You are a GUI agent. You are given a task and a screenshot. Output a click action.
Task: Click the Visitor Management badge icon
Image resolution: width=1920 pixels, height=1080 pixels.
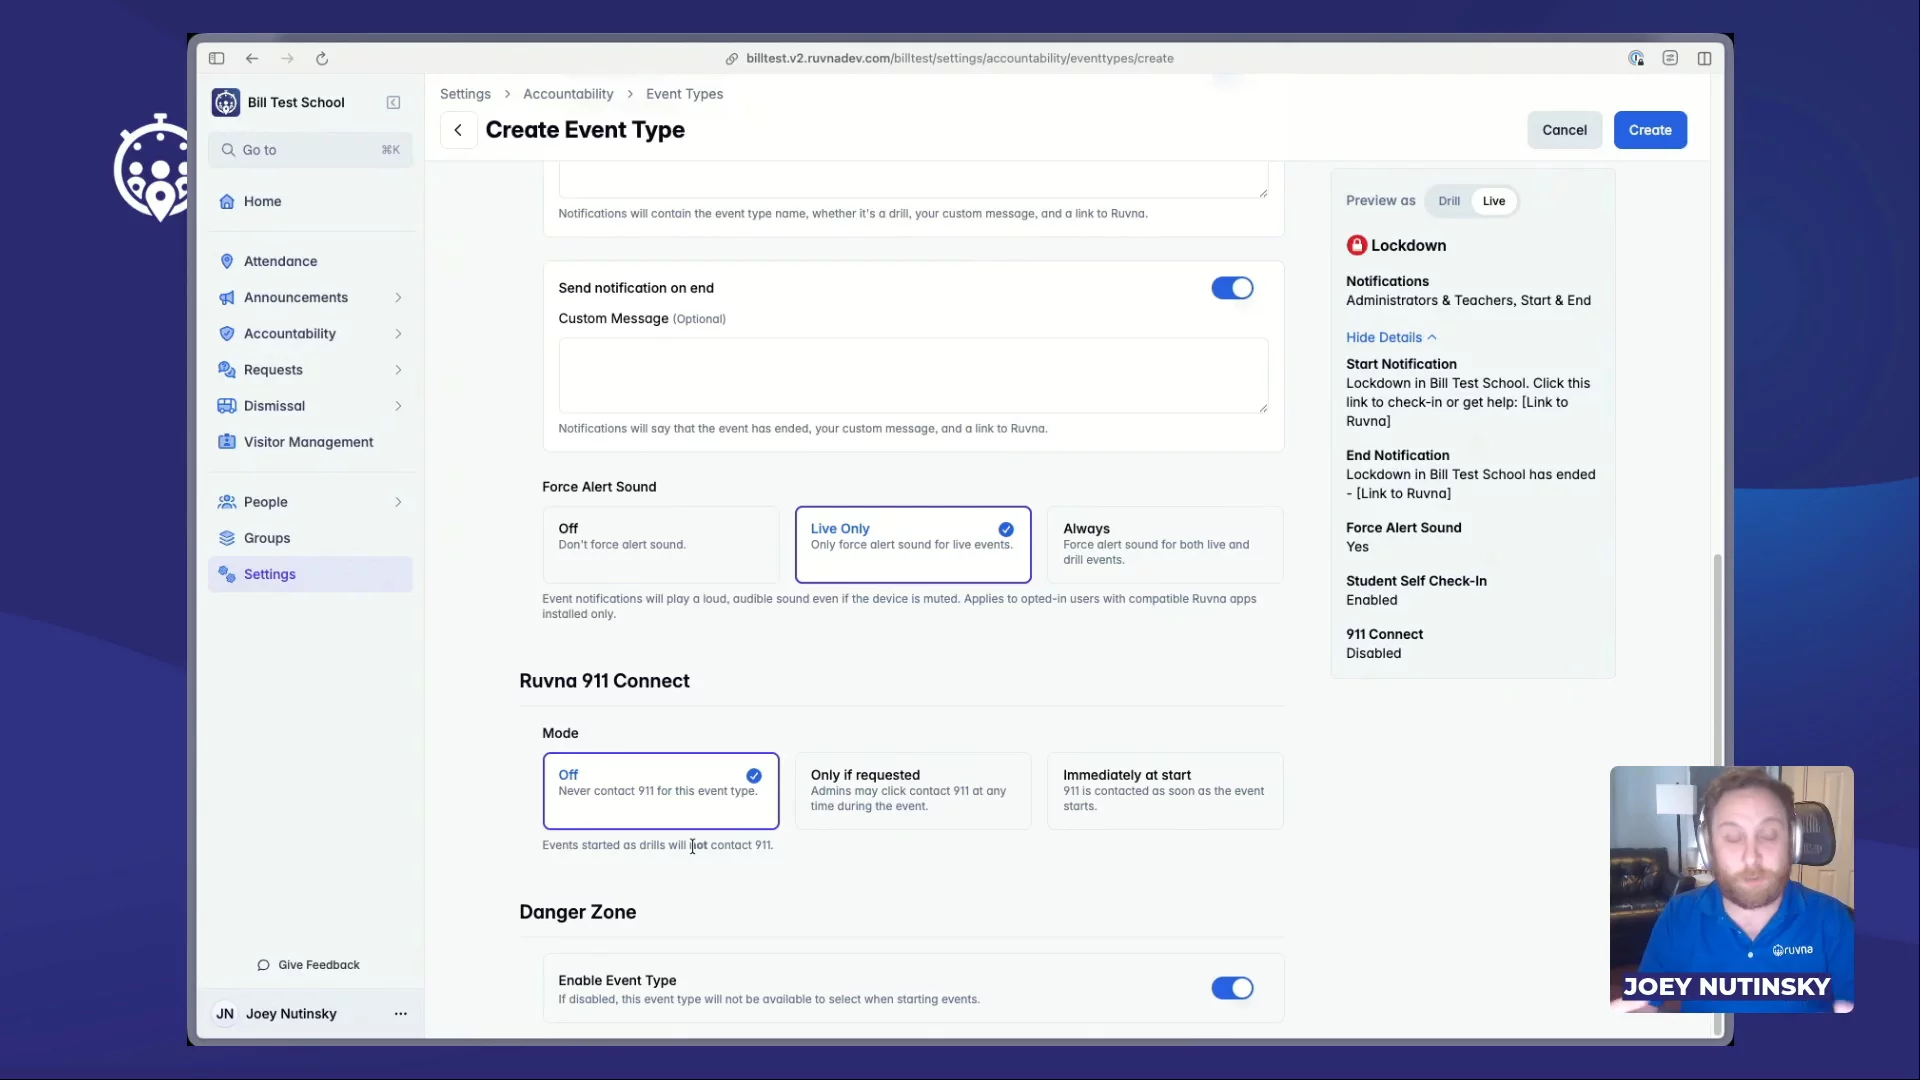[x=227, y=441]
